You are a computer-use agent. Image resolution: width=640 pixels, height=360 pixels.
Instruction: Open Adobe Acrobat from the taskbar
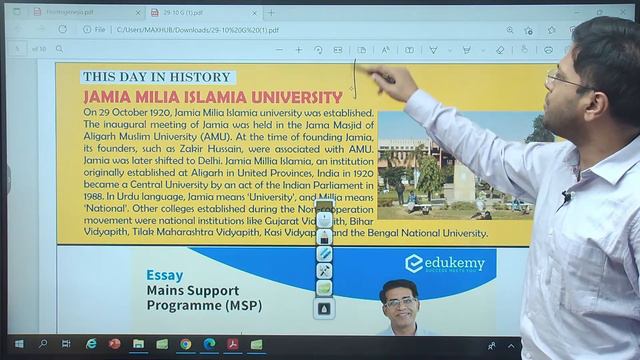(233, 344)
